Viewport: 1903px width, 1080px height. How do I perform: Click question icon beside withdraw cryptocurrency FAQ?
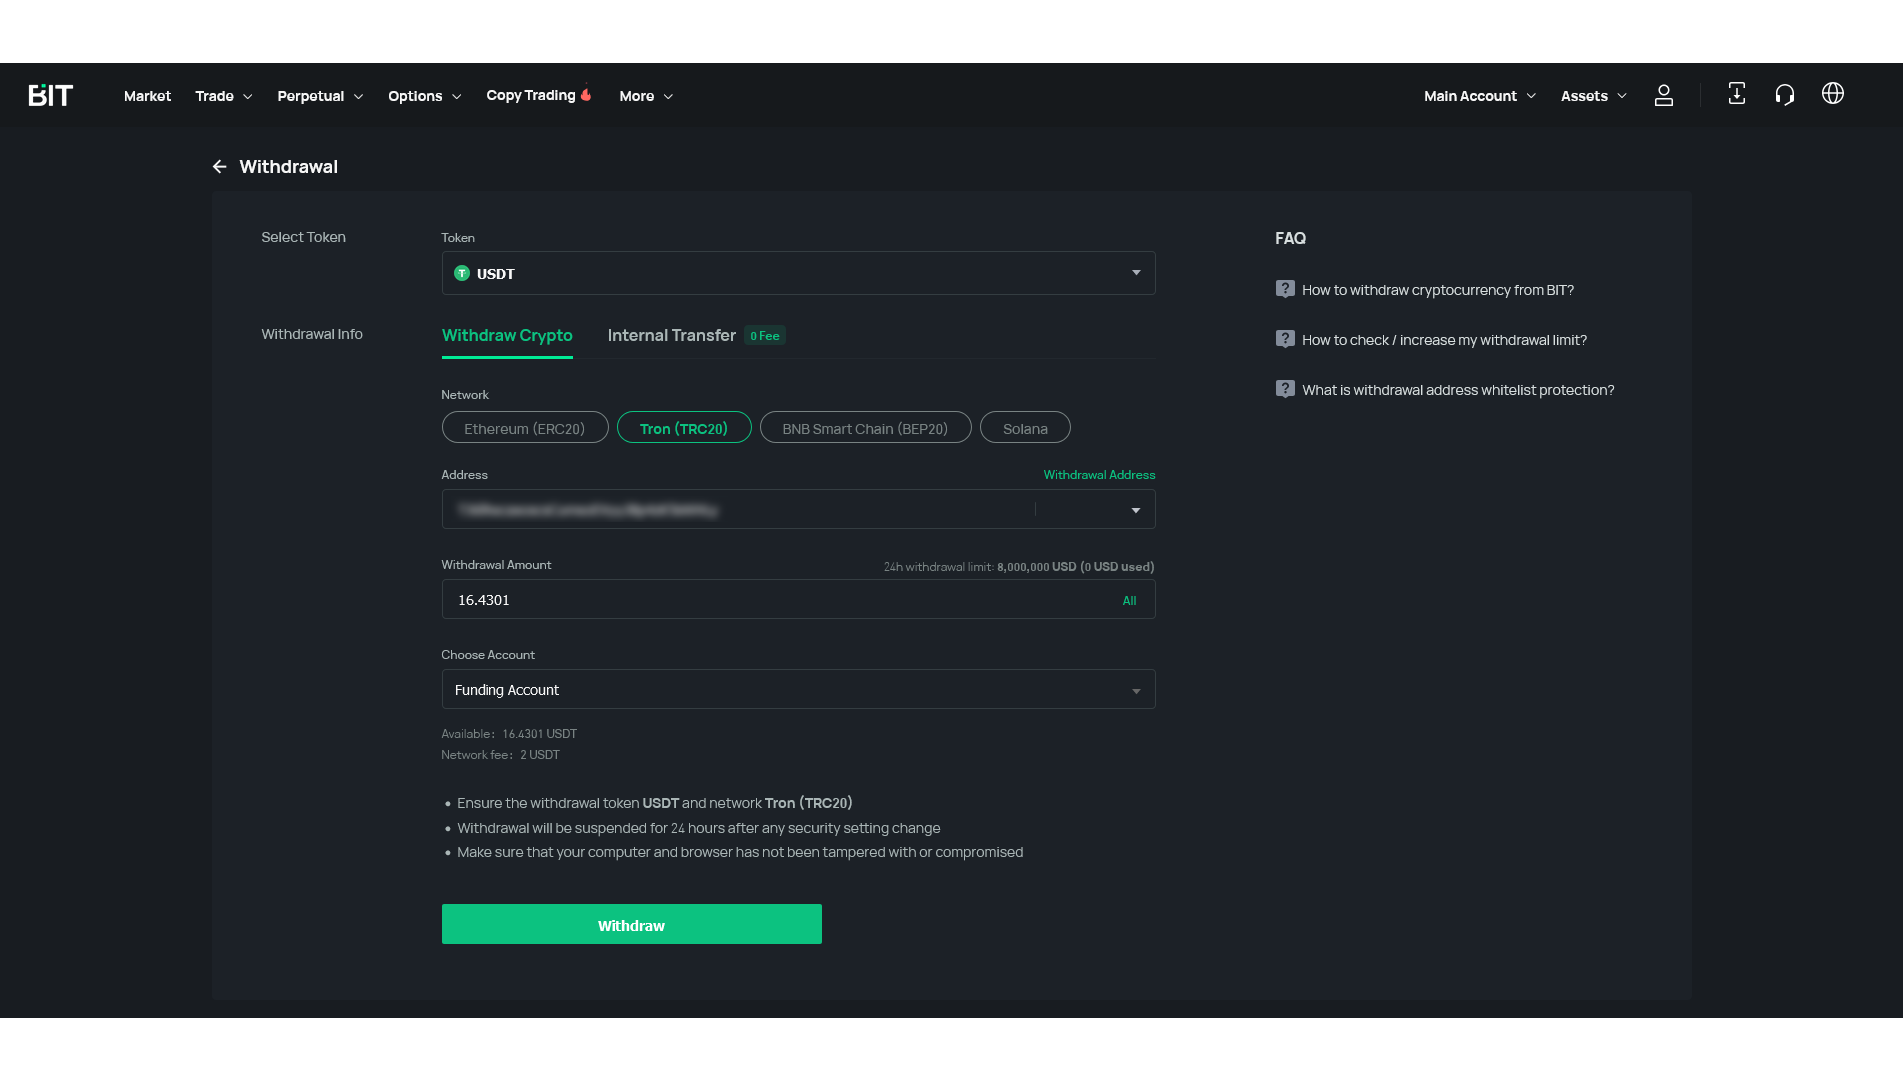[1285, 289]
